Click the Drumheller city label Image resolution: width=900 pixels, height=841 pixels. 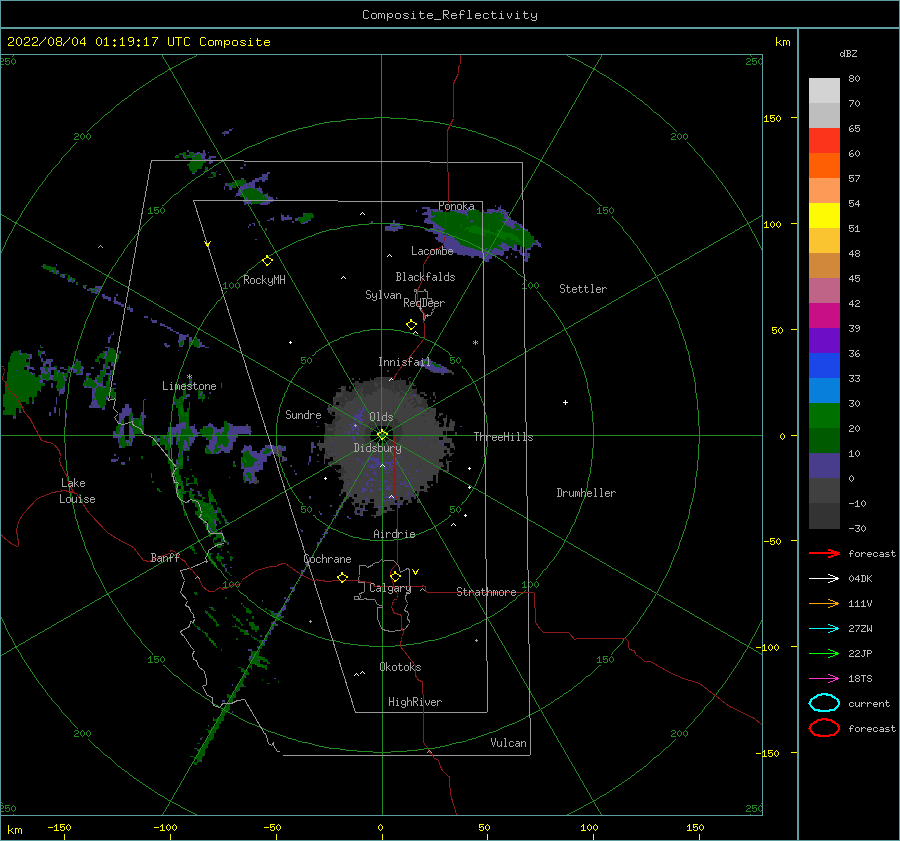(x=586, y=493)
